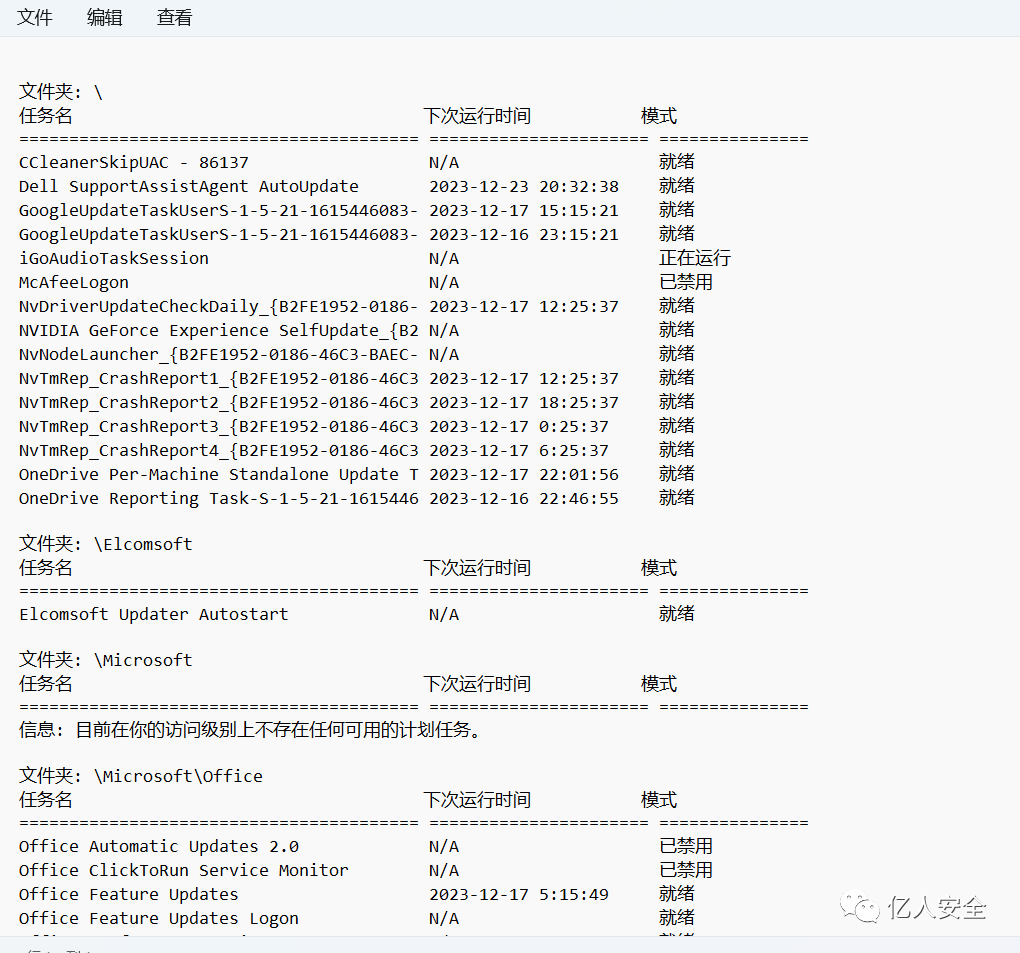Image resolution: width=1020 pixels, height=953 pixels.
Task: Click the 文件夹: \Microsoft\Office heading
Action: (141, 776)
